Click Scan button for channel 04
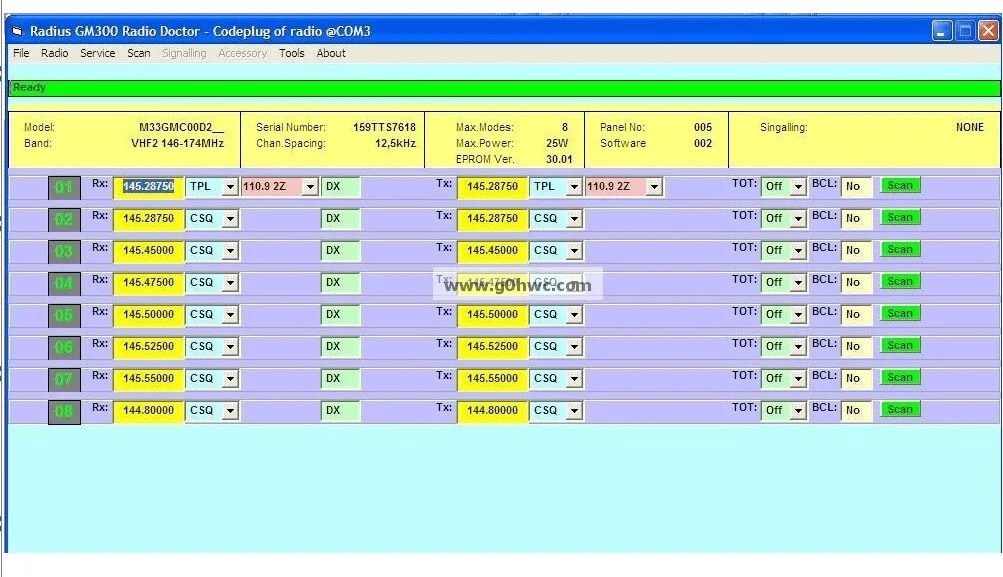Screen dimensions: 1003x577 click(x=900, y=281)
